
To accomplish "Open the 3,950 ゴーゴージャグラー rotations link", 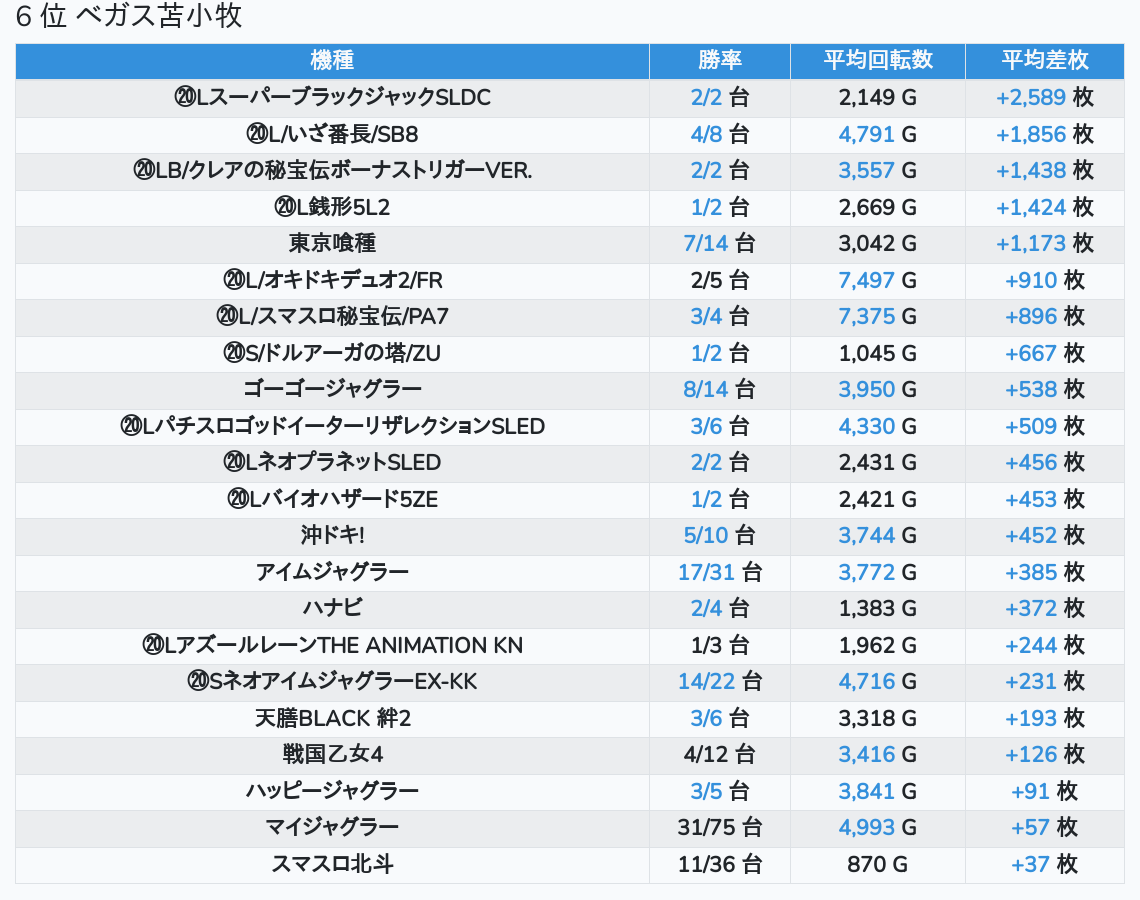I will click(x=866, y=390).
